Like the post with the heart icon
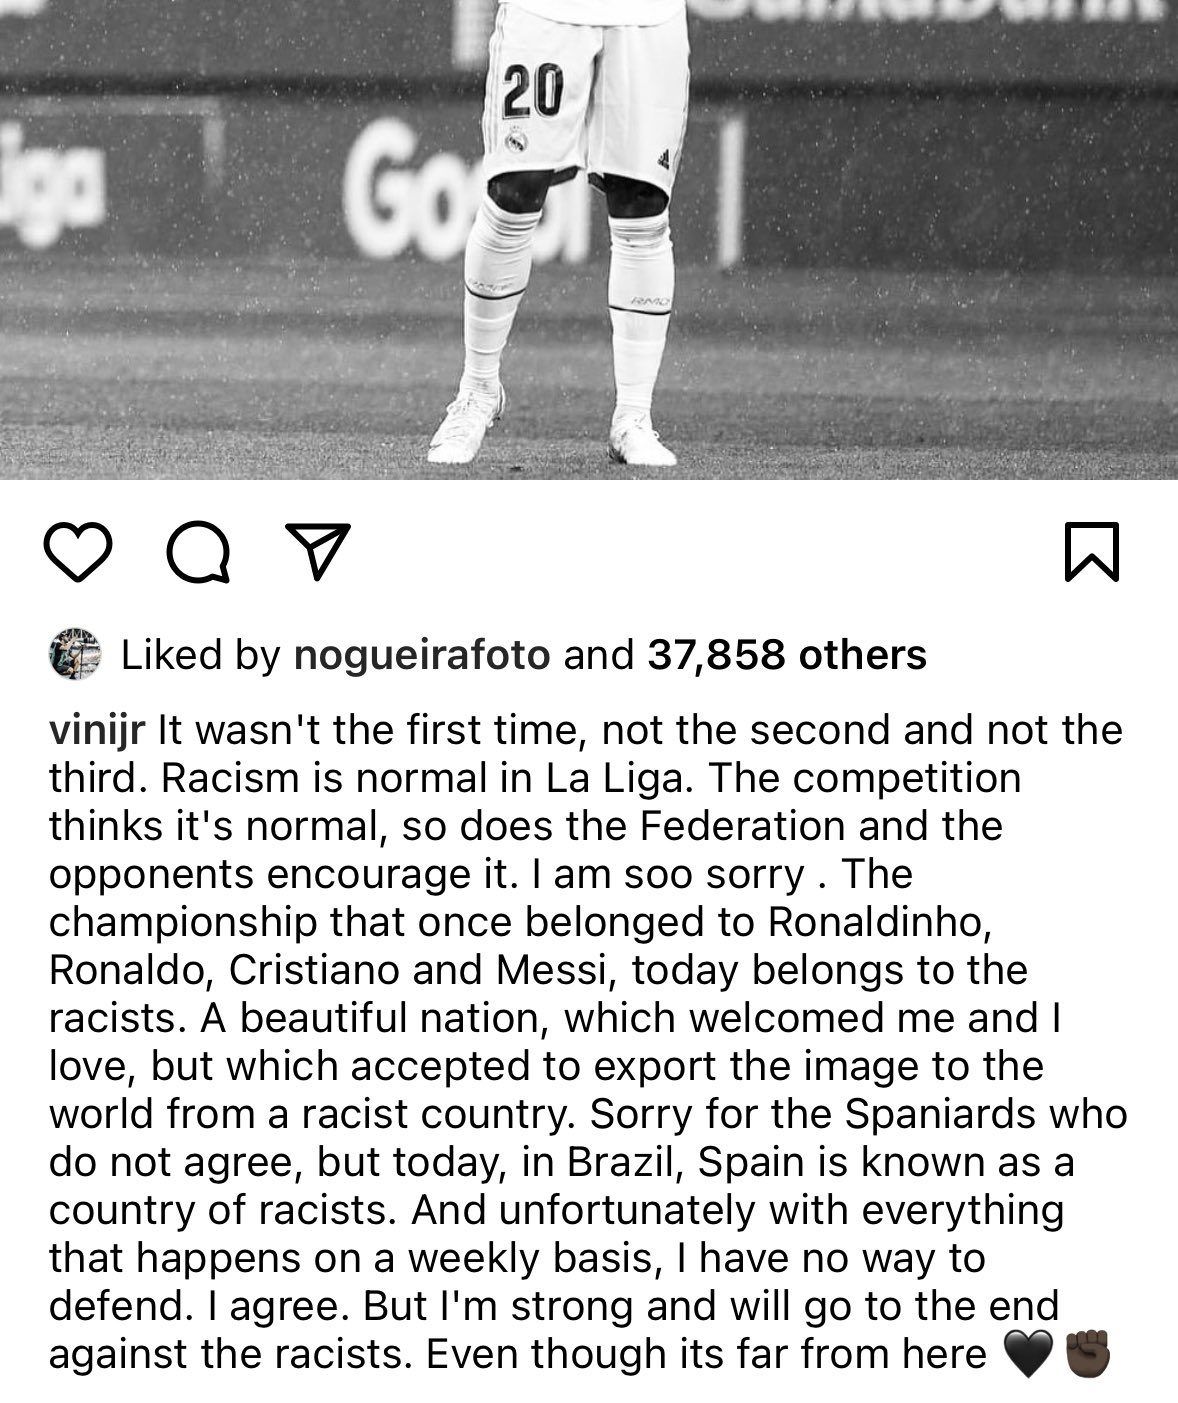1178x1403 pixels. pos(78,551)
